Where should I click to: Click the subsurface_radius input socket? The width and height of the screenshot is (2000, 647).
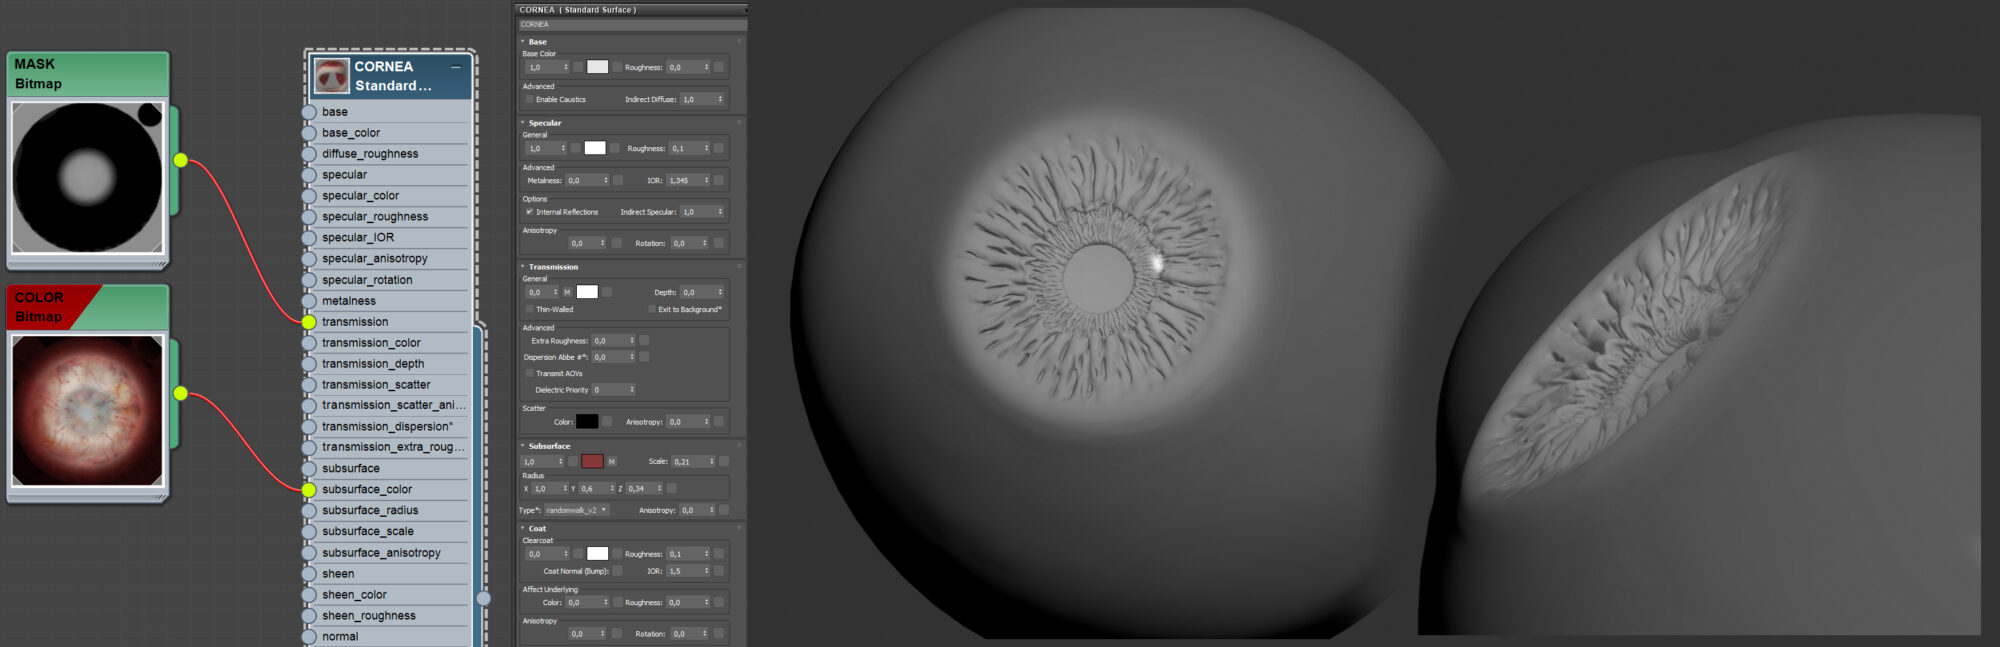click(309, 511)
